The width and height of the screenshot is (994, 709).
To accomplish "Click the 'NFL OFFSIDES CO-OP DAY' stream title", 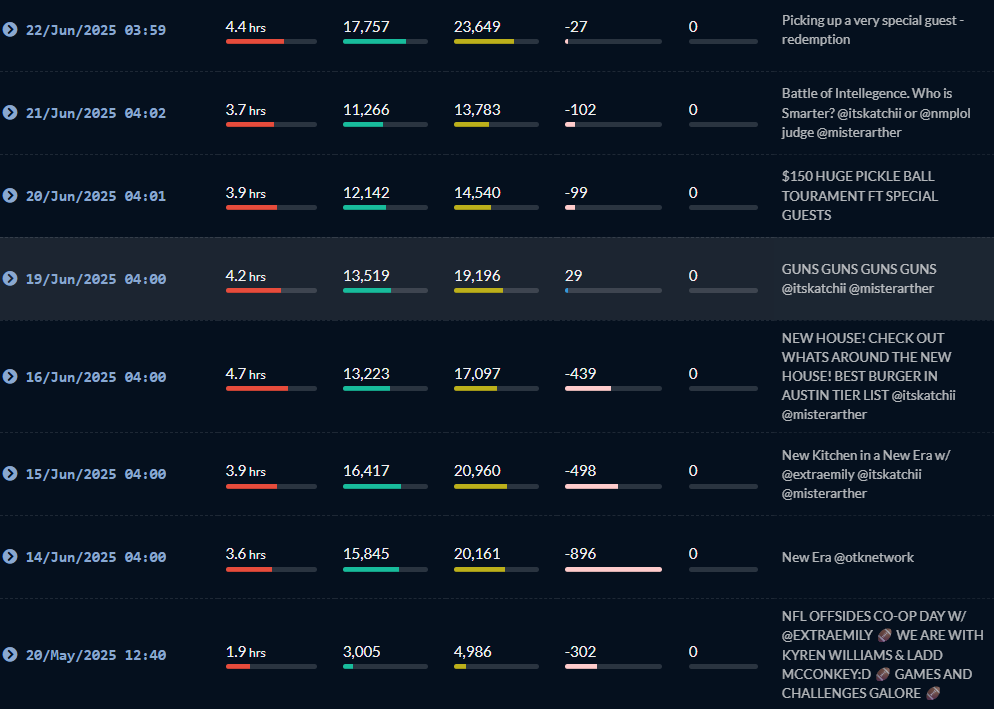I will pyautogui.click(x=882, y=654).
